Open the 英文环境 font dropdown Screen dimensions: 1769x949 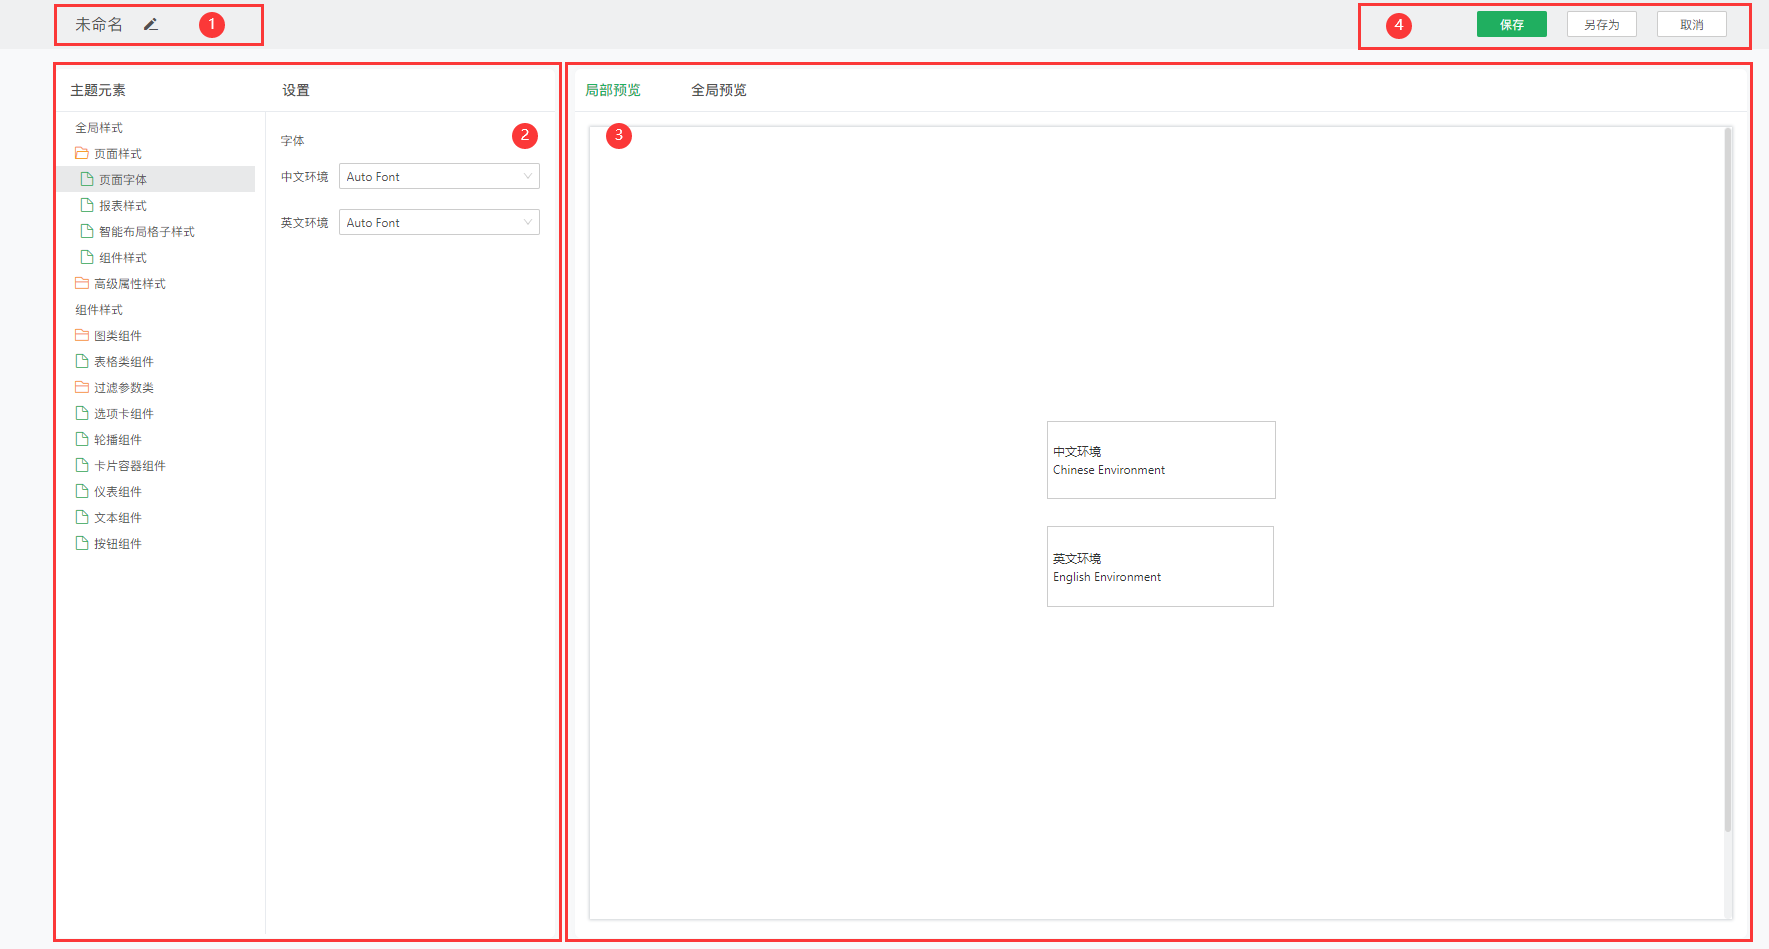click(x=439, y=223)
